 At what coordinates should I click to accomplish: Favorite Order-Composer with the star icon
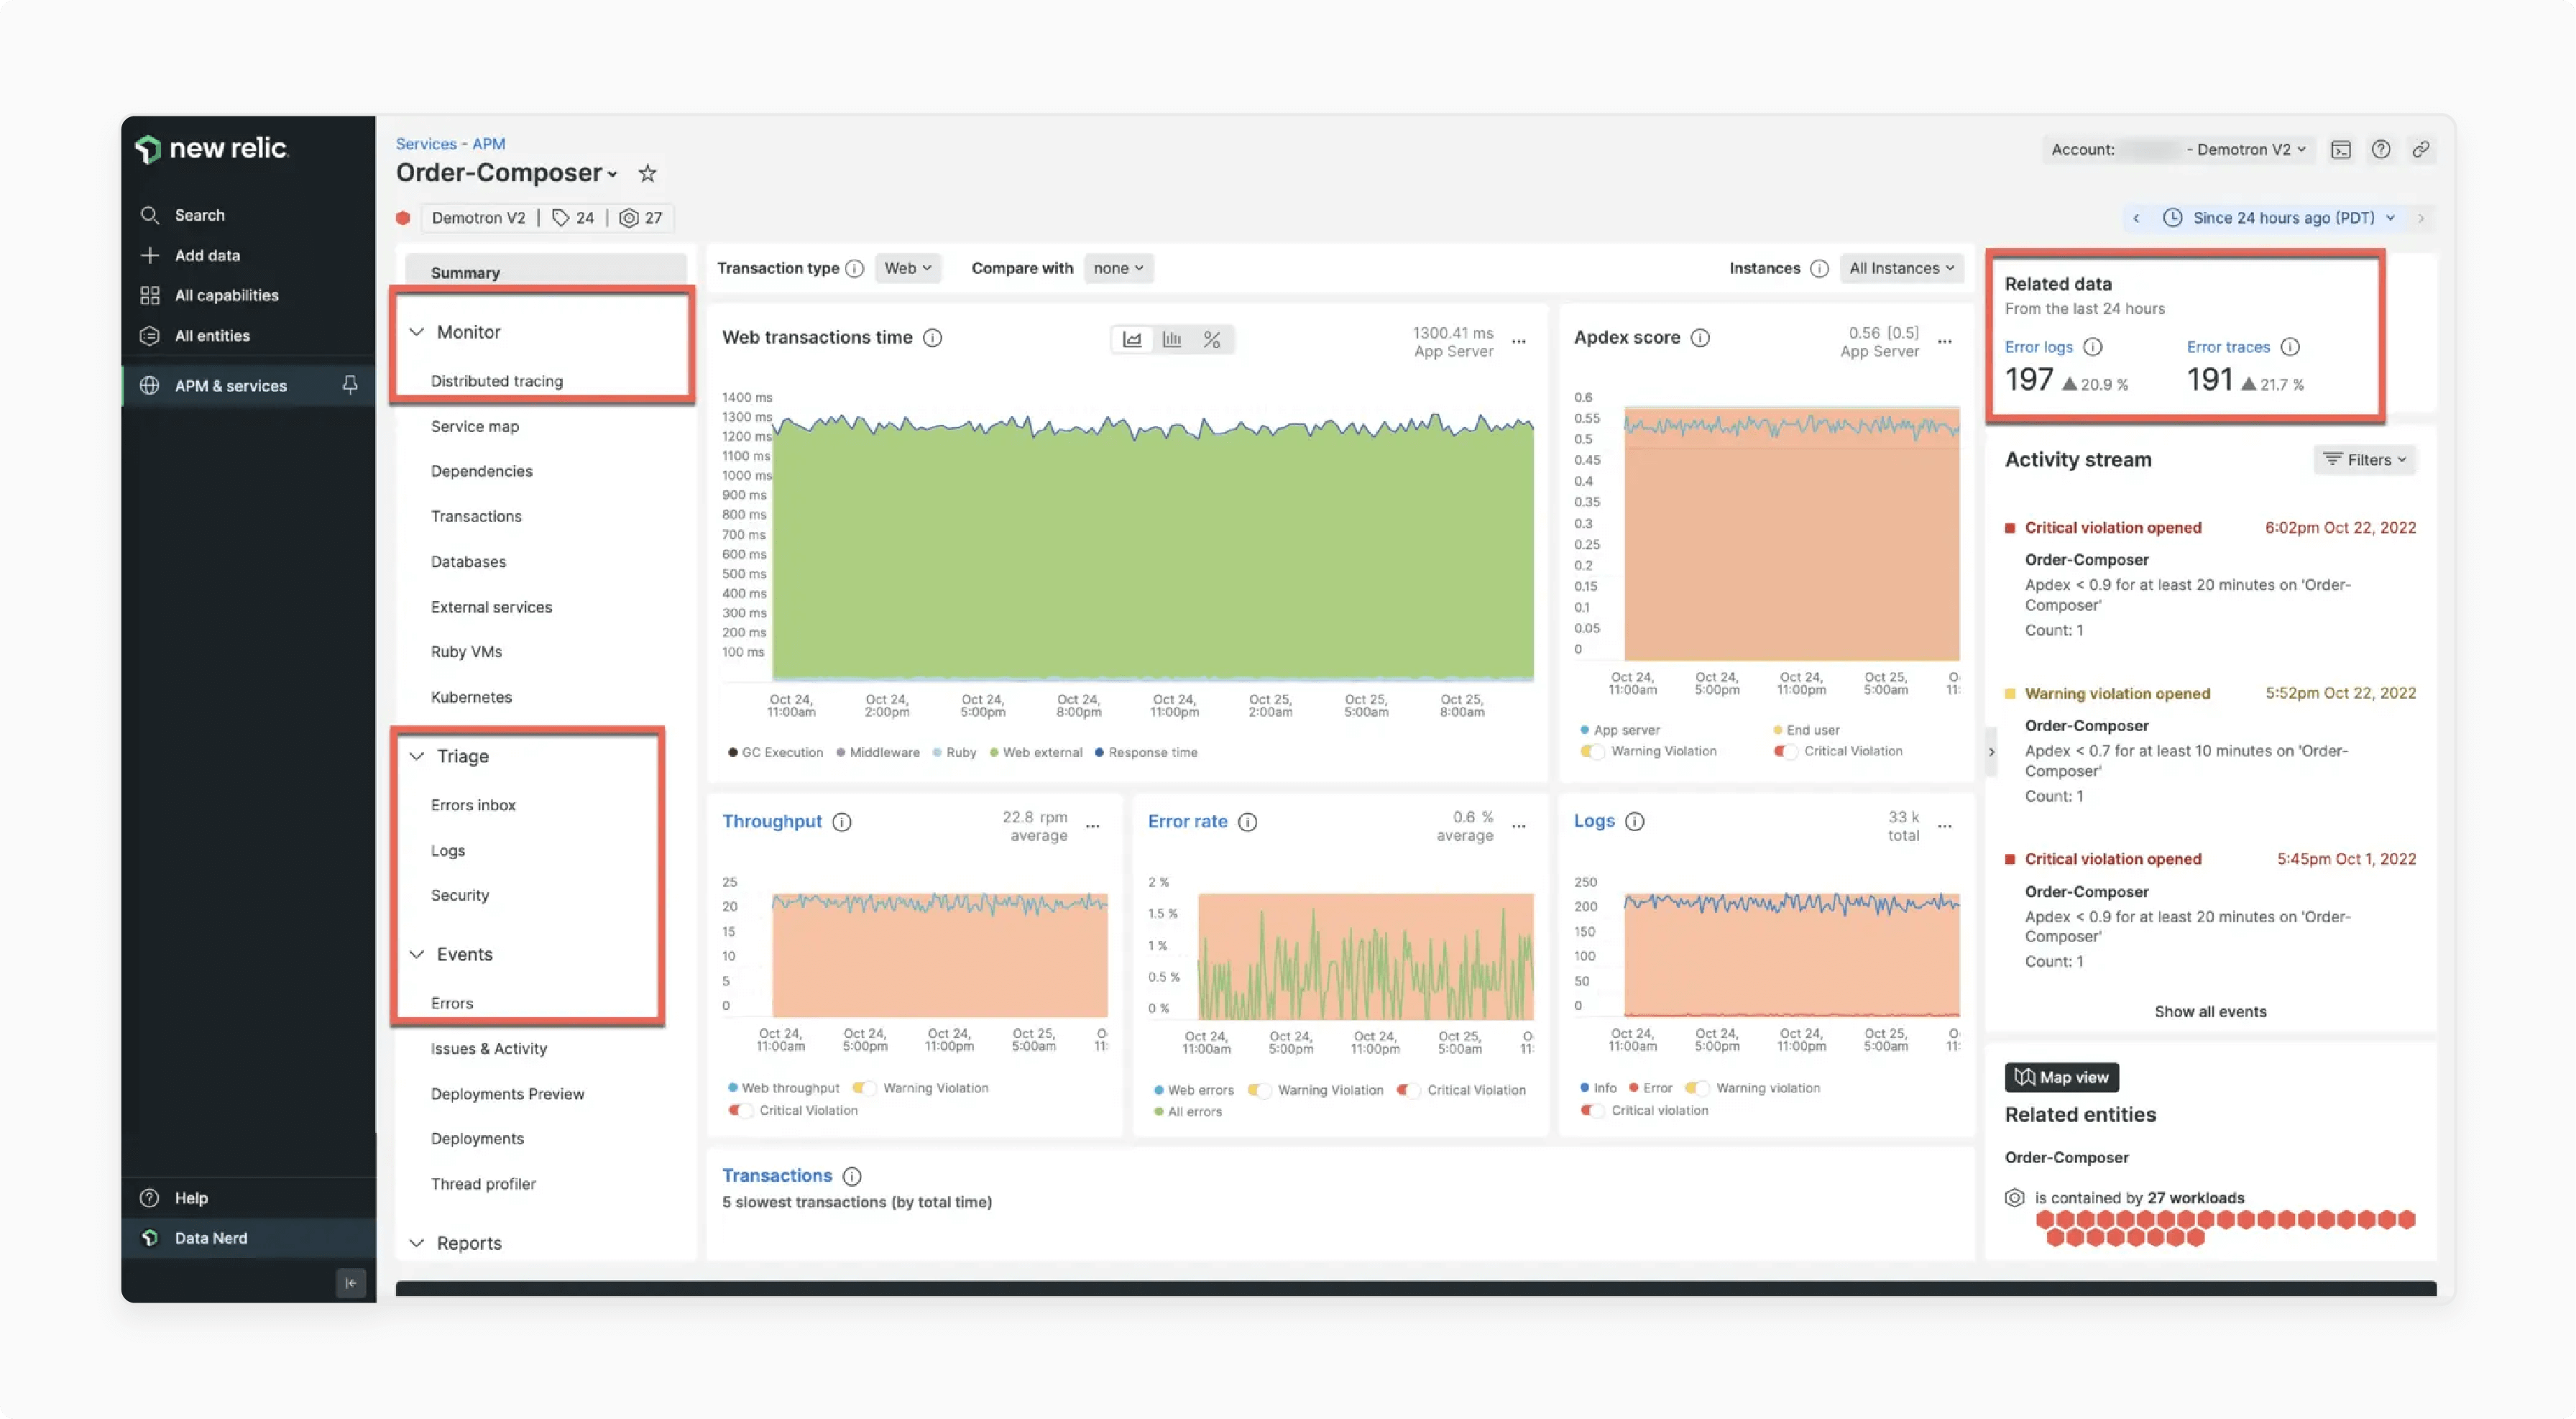[x=648, y=173]
